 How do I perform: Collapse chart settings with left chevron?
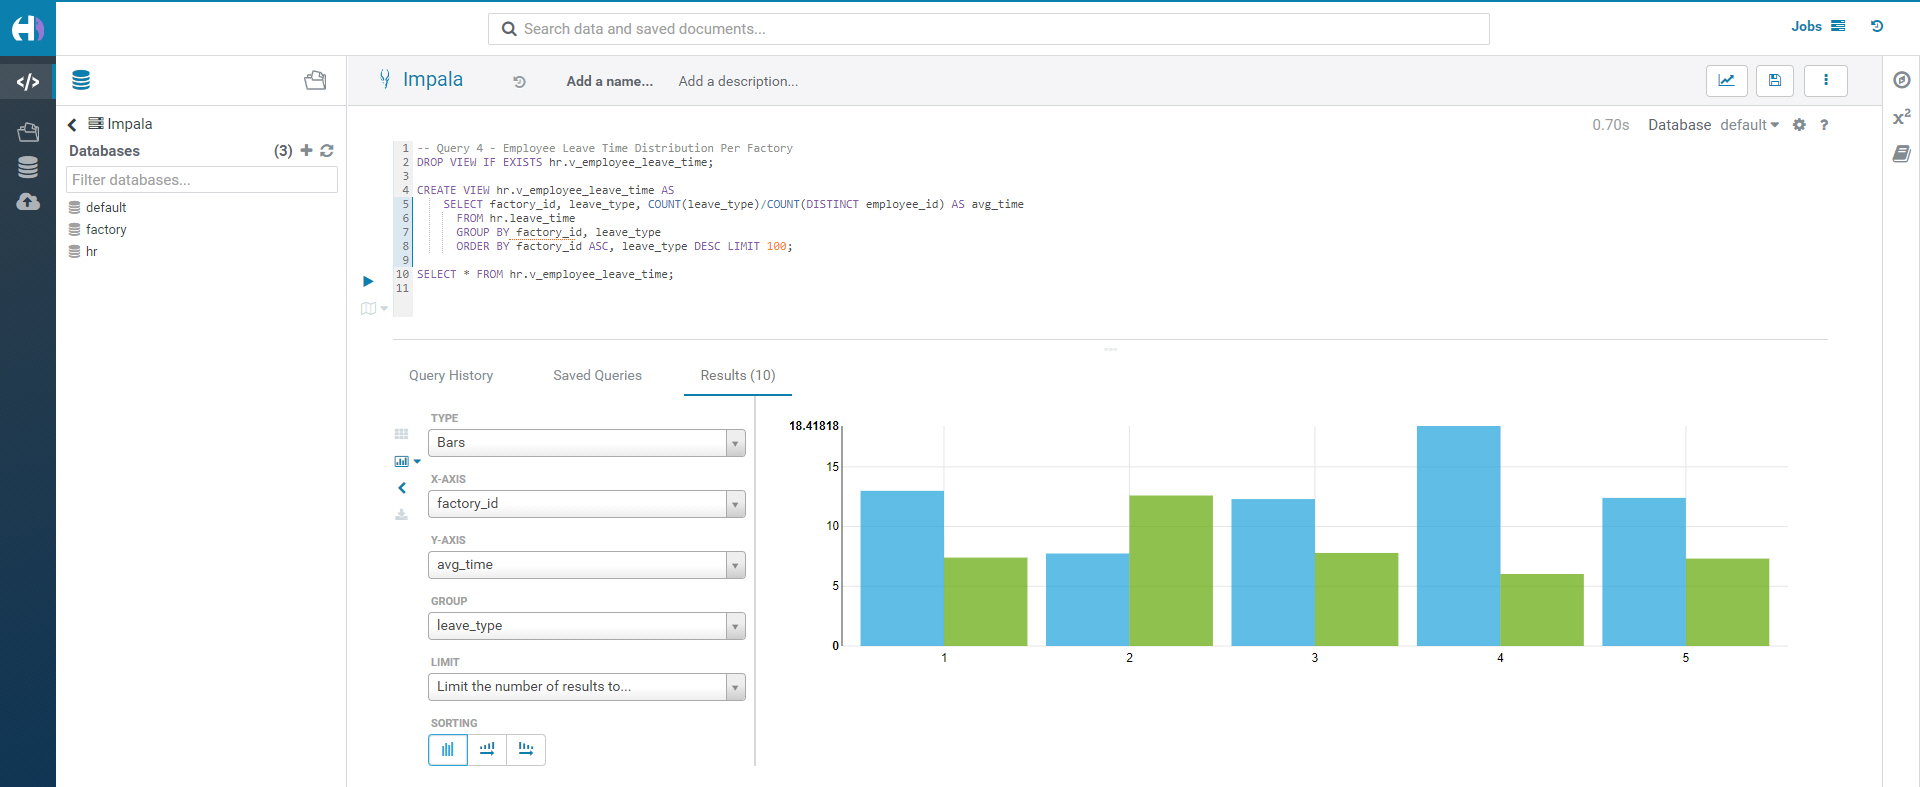(402, 488)
